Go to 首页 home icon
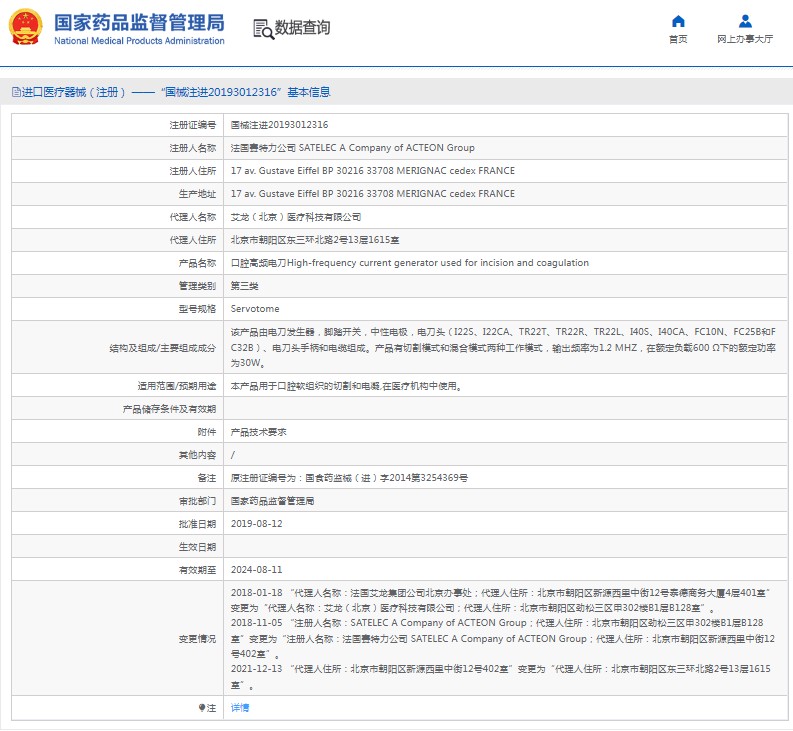 [678, 21]
